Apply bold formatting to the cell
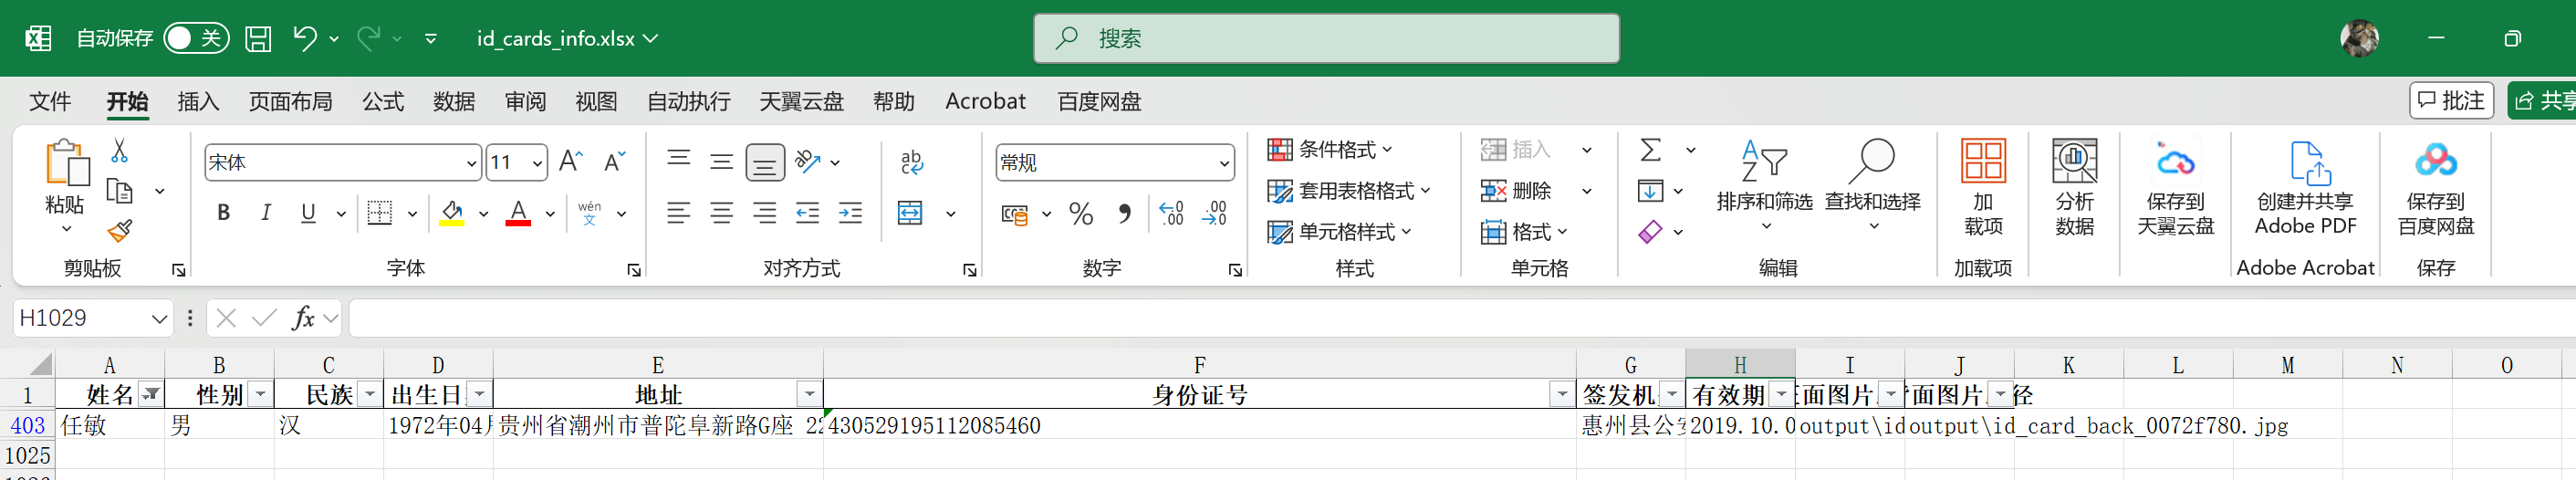 pyautogui.click(x=223, y=213)
